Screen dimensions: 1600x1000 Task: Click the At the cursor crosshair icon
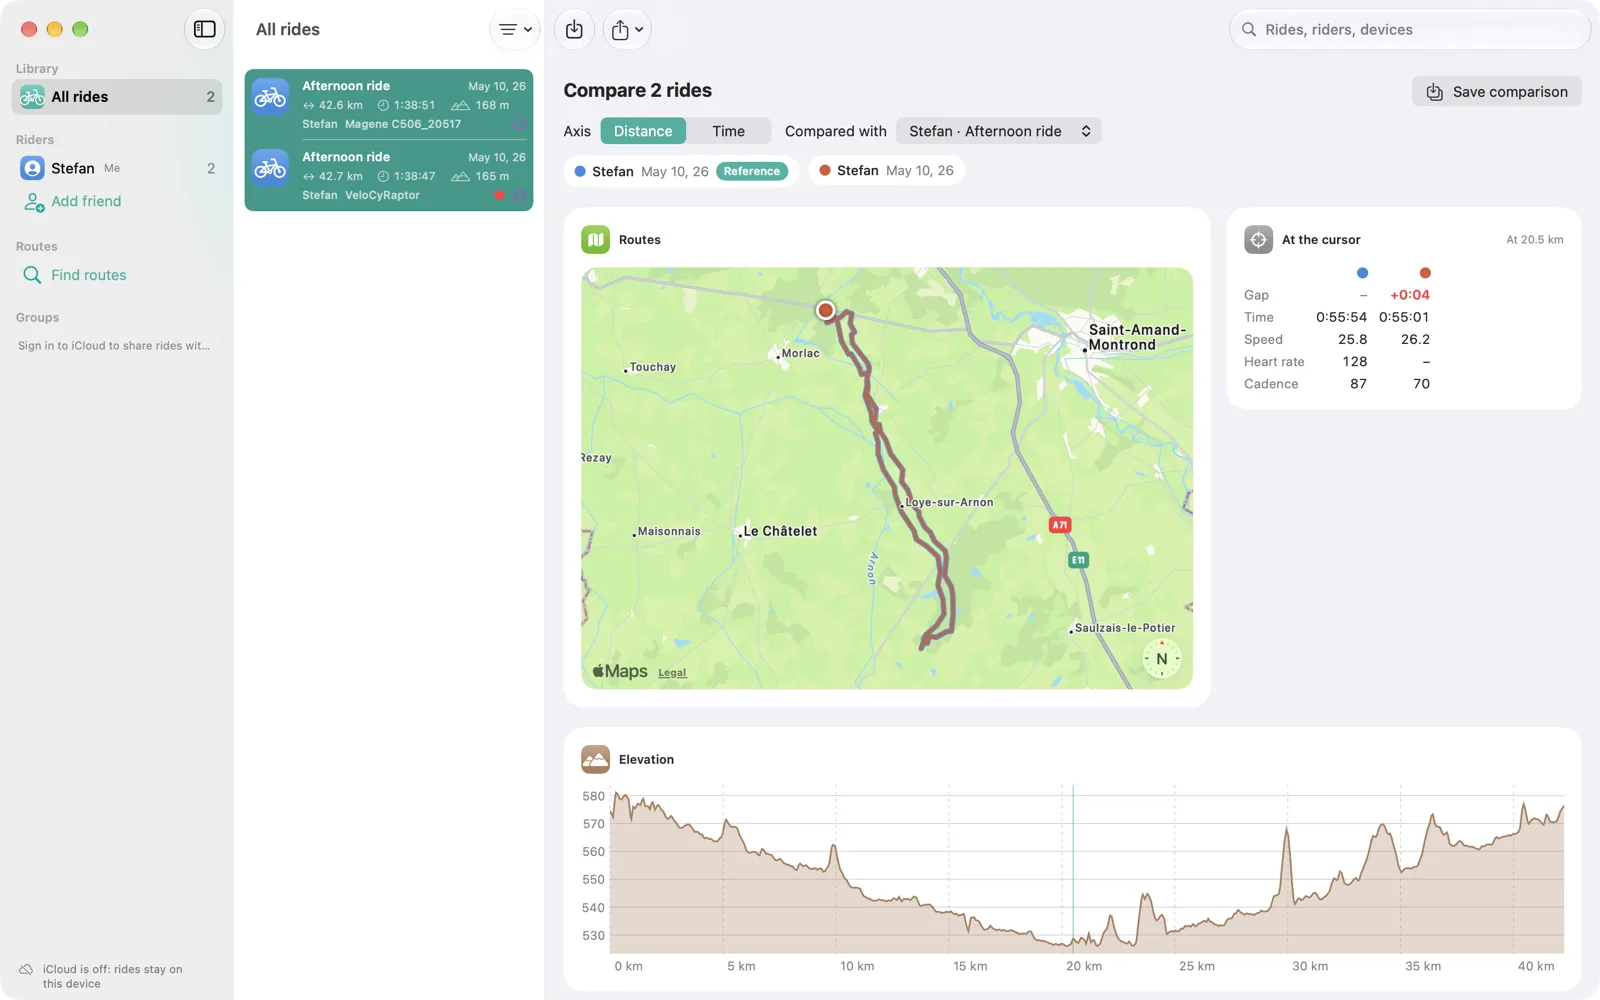tap(1258, 240)
